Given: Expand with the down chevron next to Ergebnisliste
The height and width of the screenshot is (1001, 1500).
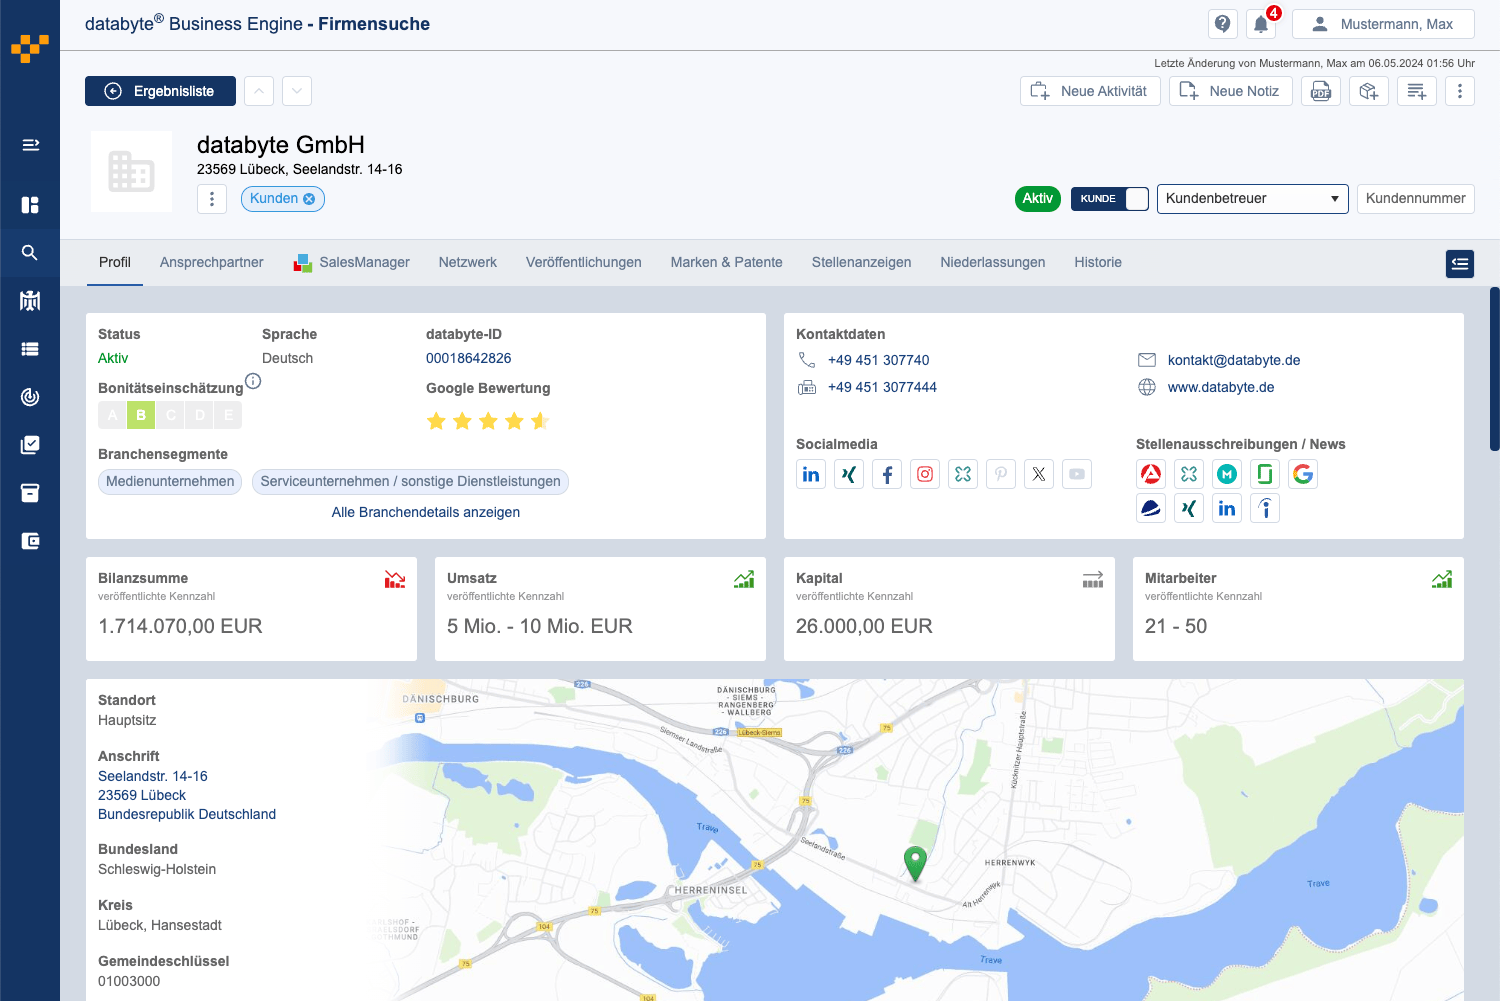Looking at the screenshot, I should click(296, 90).
